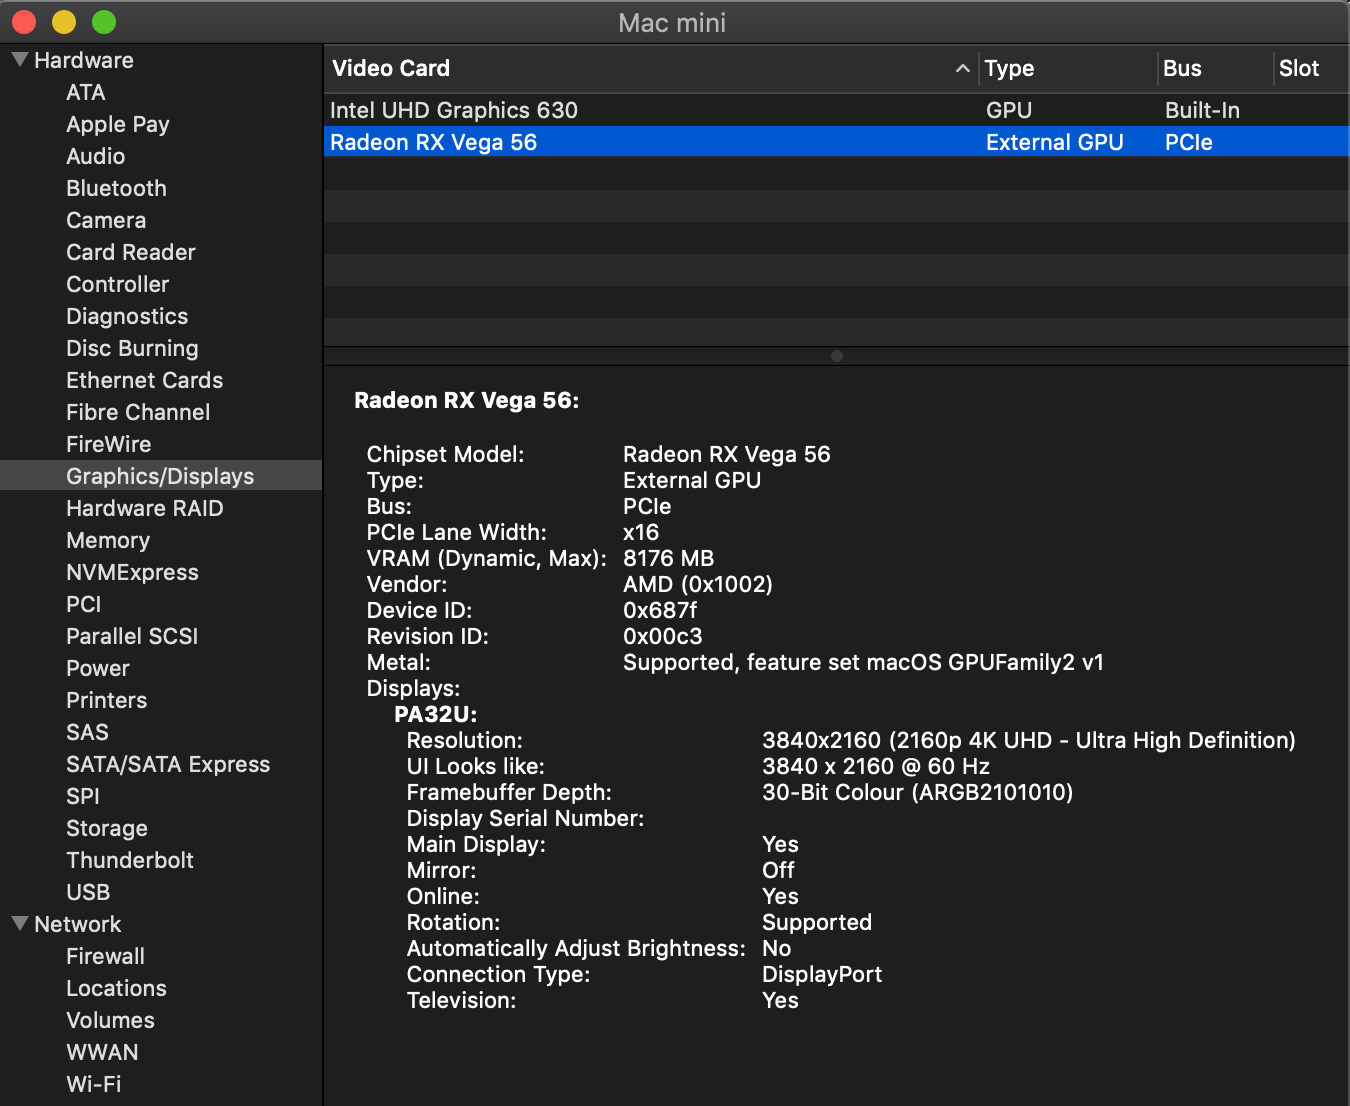Open Firewall under Network

(x=105, y=956)
